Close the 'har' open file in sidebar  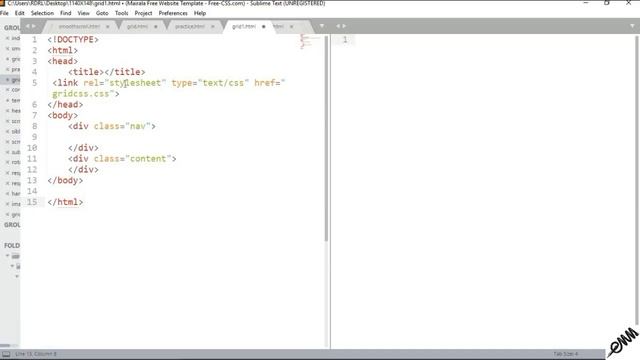point(7,193)
